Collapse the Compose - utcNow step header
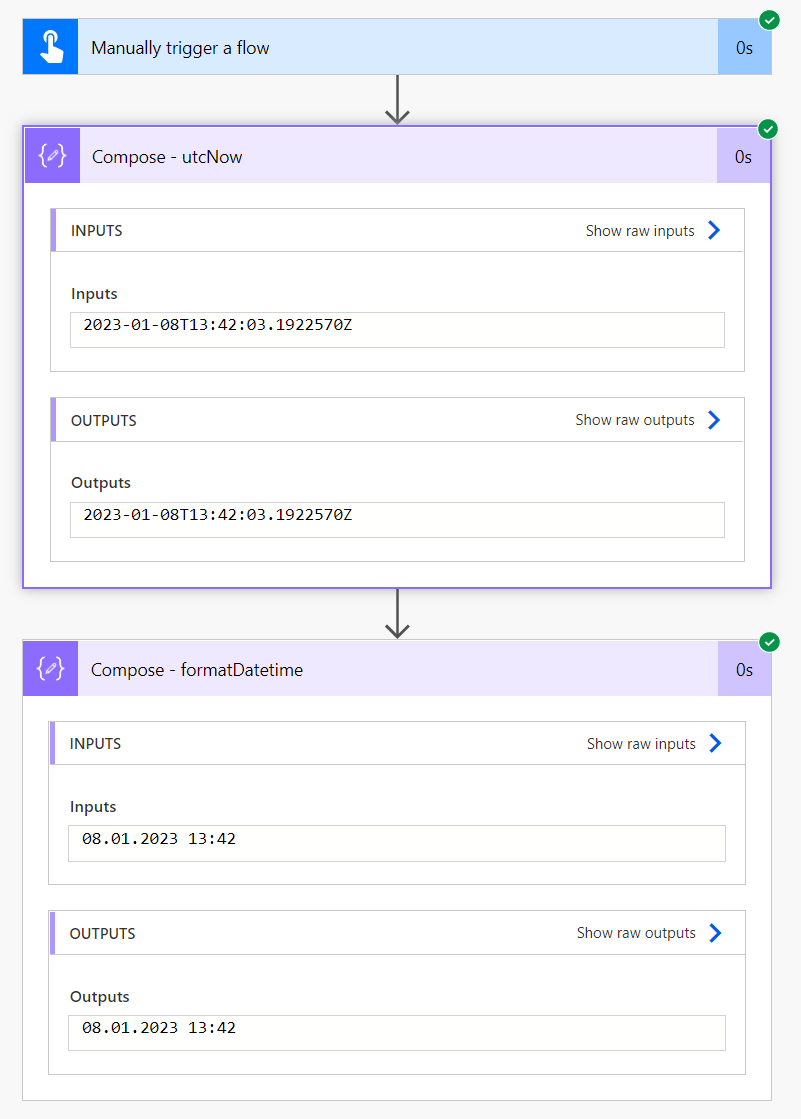 click(x=400, y=156)
